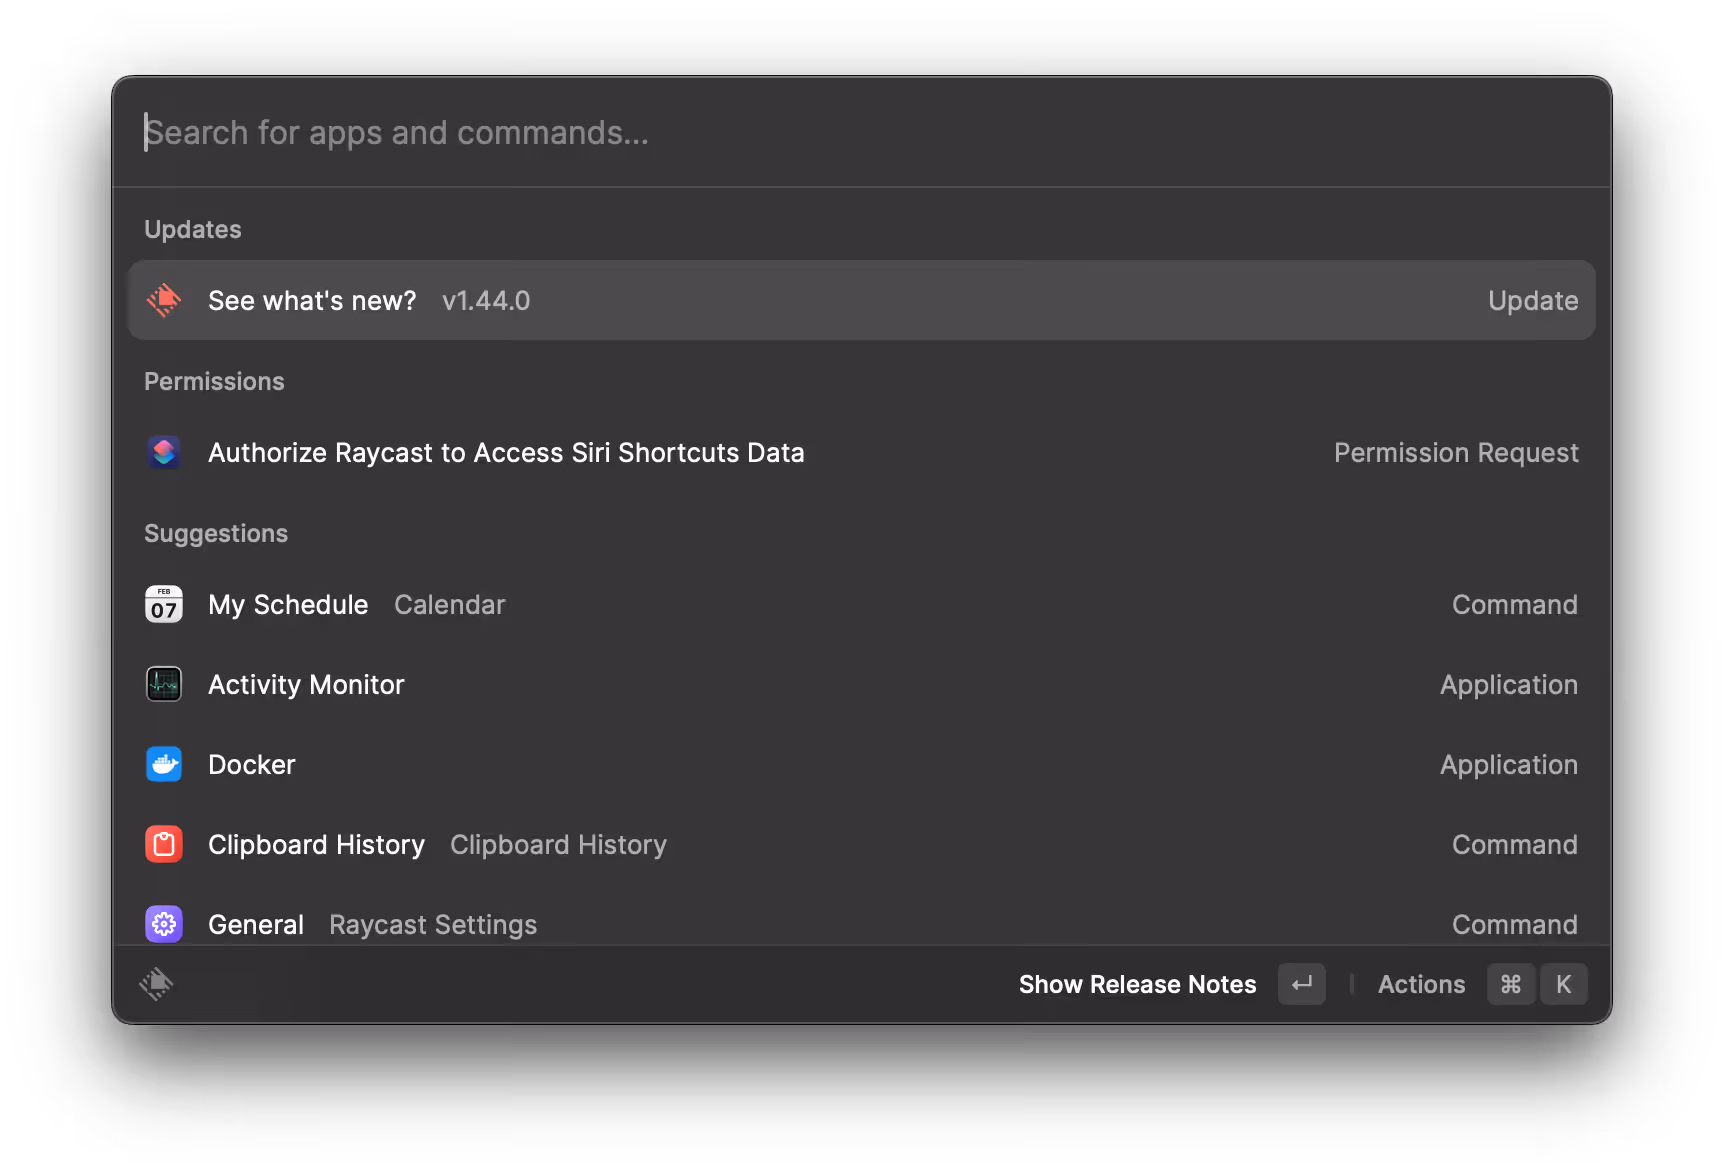Click the Return key icon
Screen dimensions: 1724x1172
point(1301,984)
